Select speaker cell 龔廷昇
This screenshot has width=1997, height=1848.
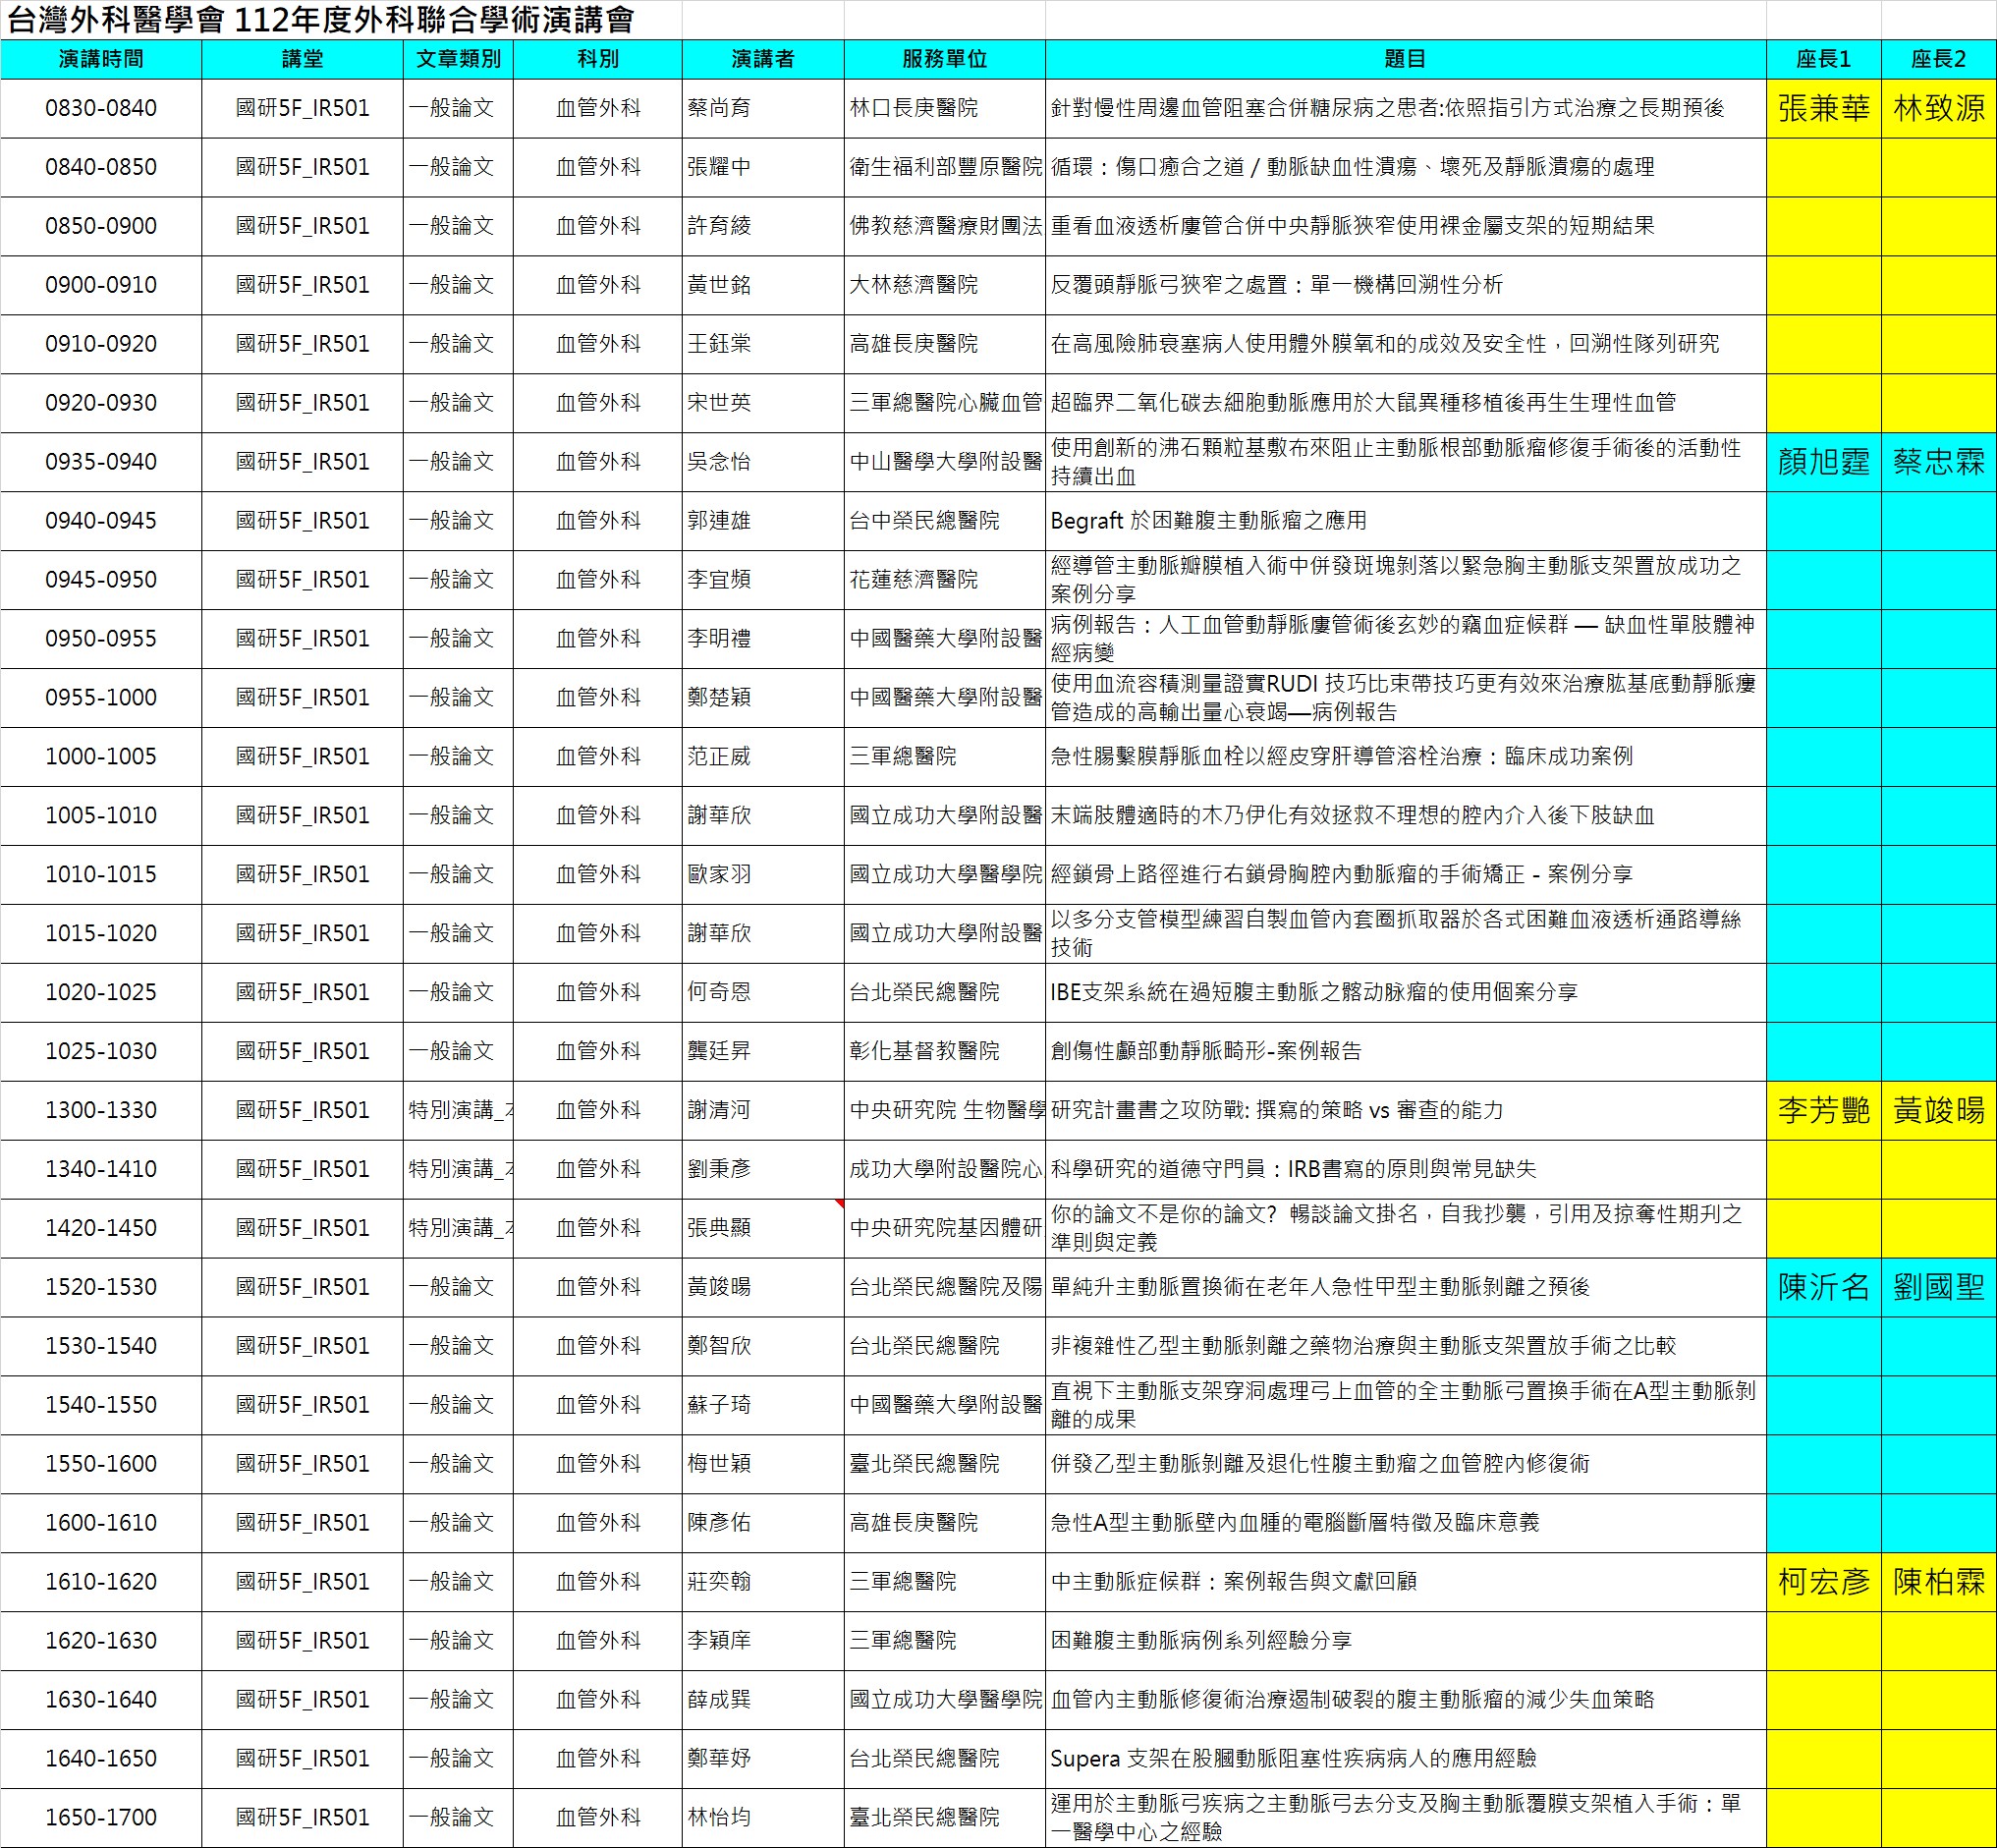[x=763, y=1051]
